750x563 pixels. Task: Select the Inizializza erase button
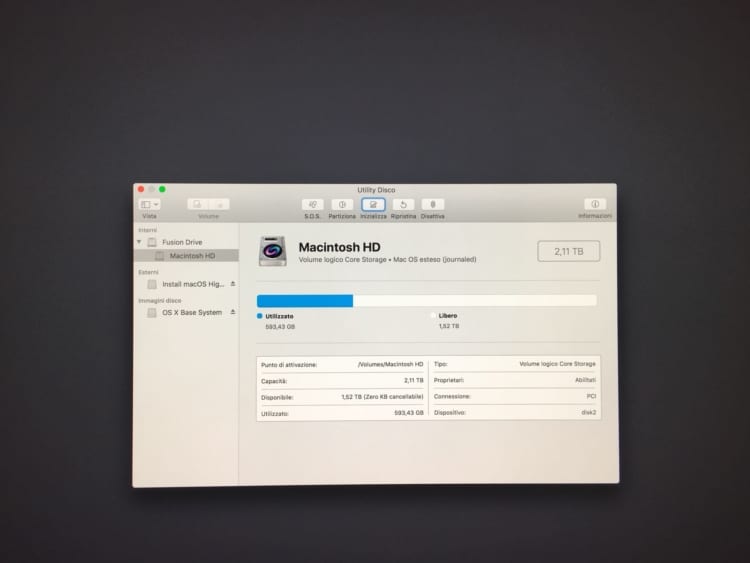(x=373, y=204)
